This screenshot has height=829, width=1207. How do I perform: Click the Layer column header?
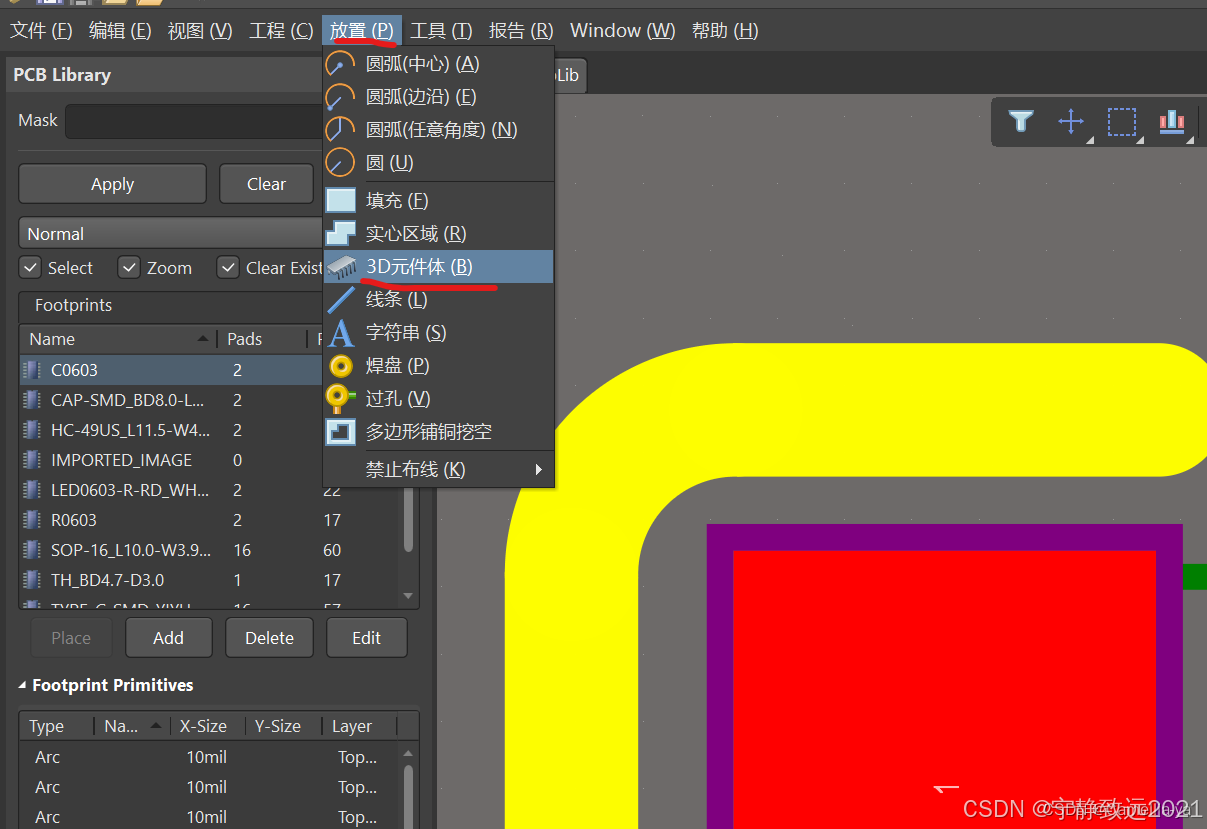(359, 726)
